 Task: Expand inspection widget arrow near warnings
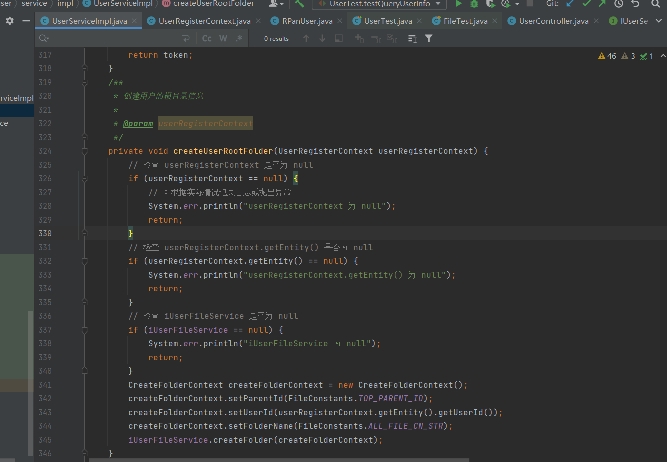click(663, 56)
